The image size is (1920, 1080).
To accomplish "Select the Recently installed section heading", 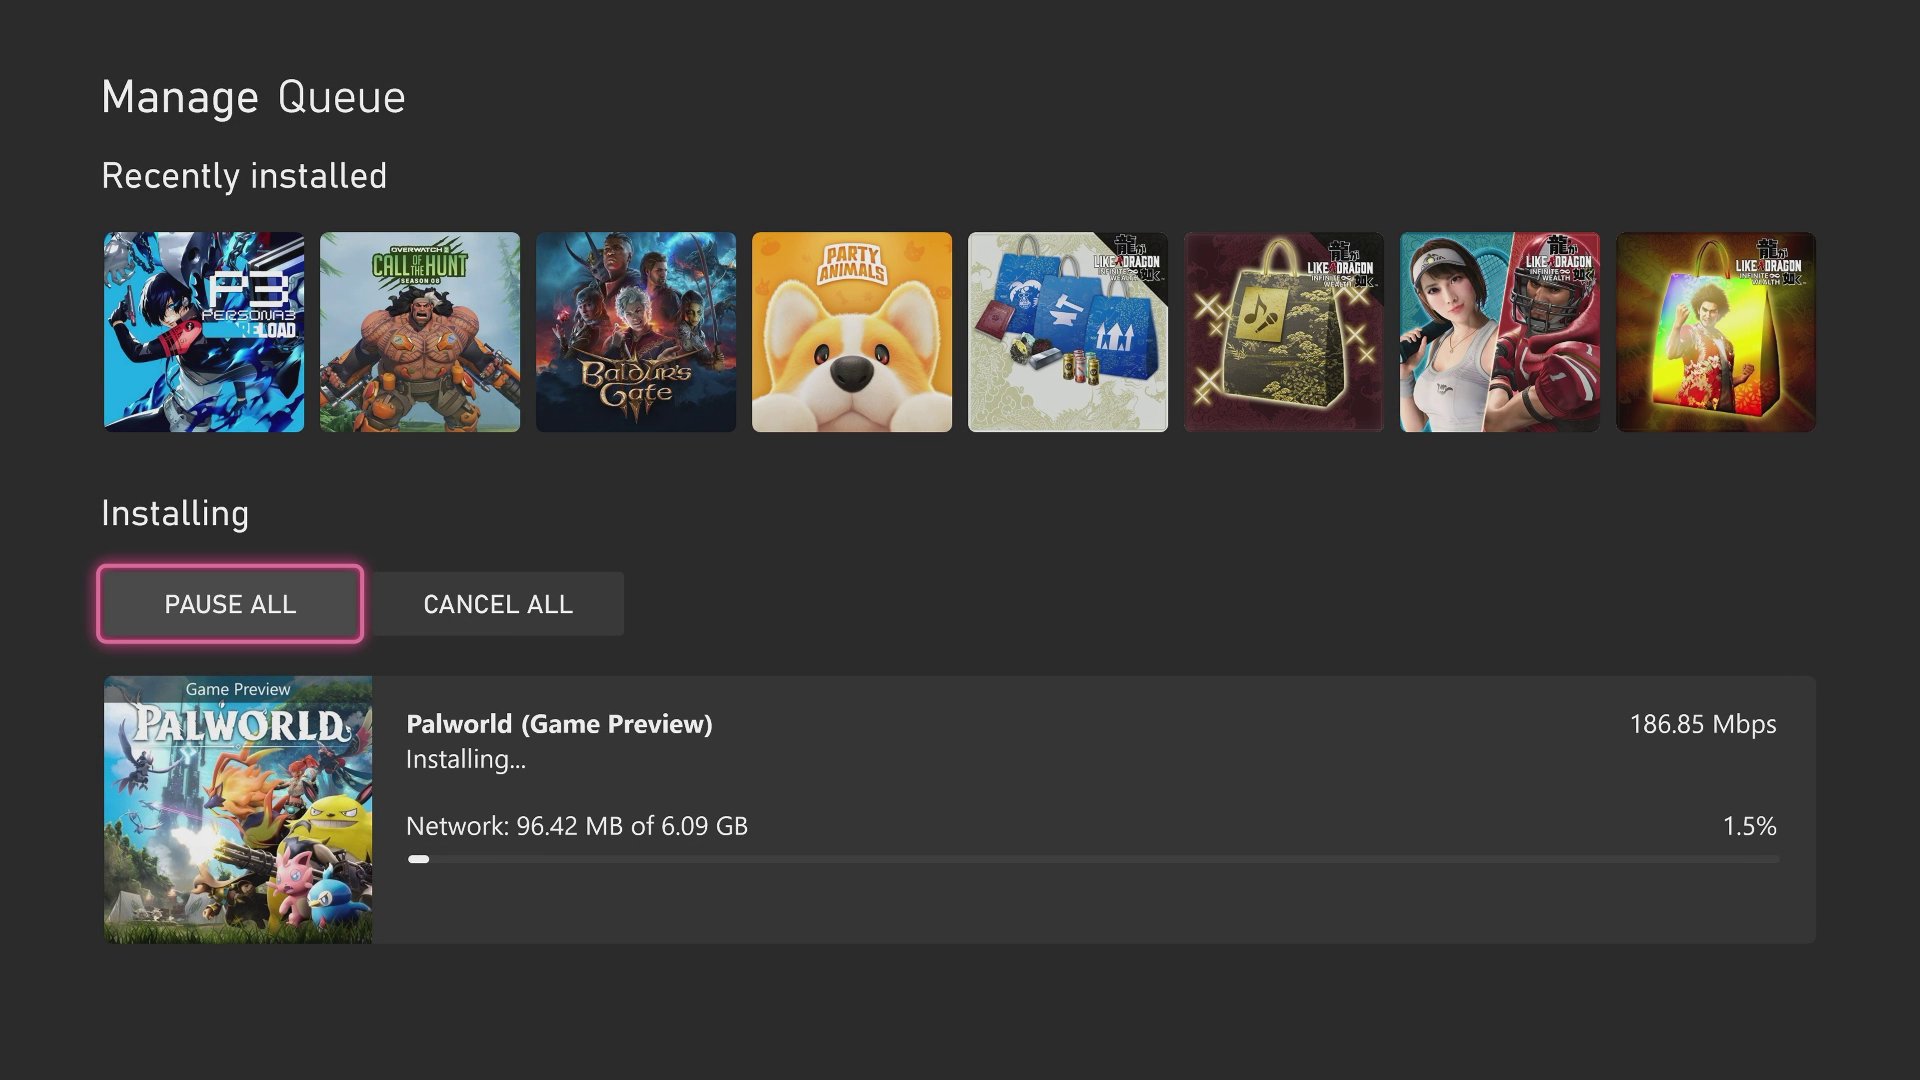I will [243, 175].
